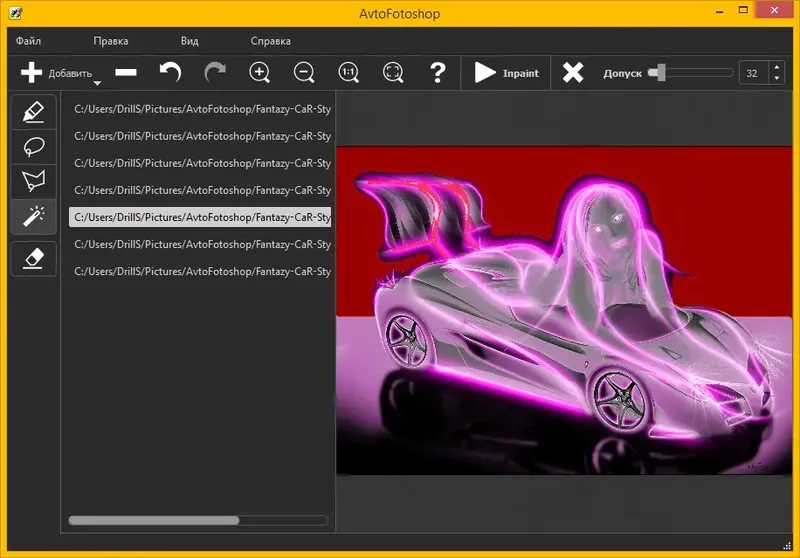Zoom in on the image

pos(260,72)
